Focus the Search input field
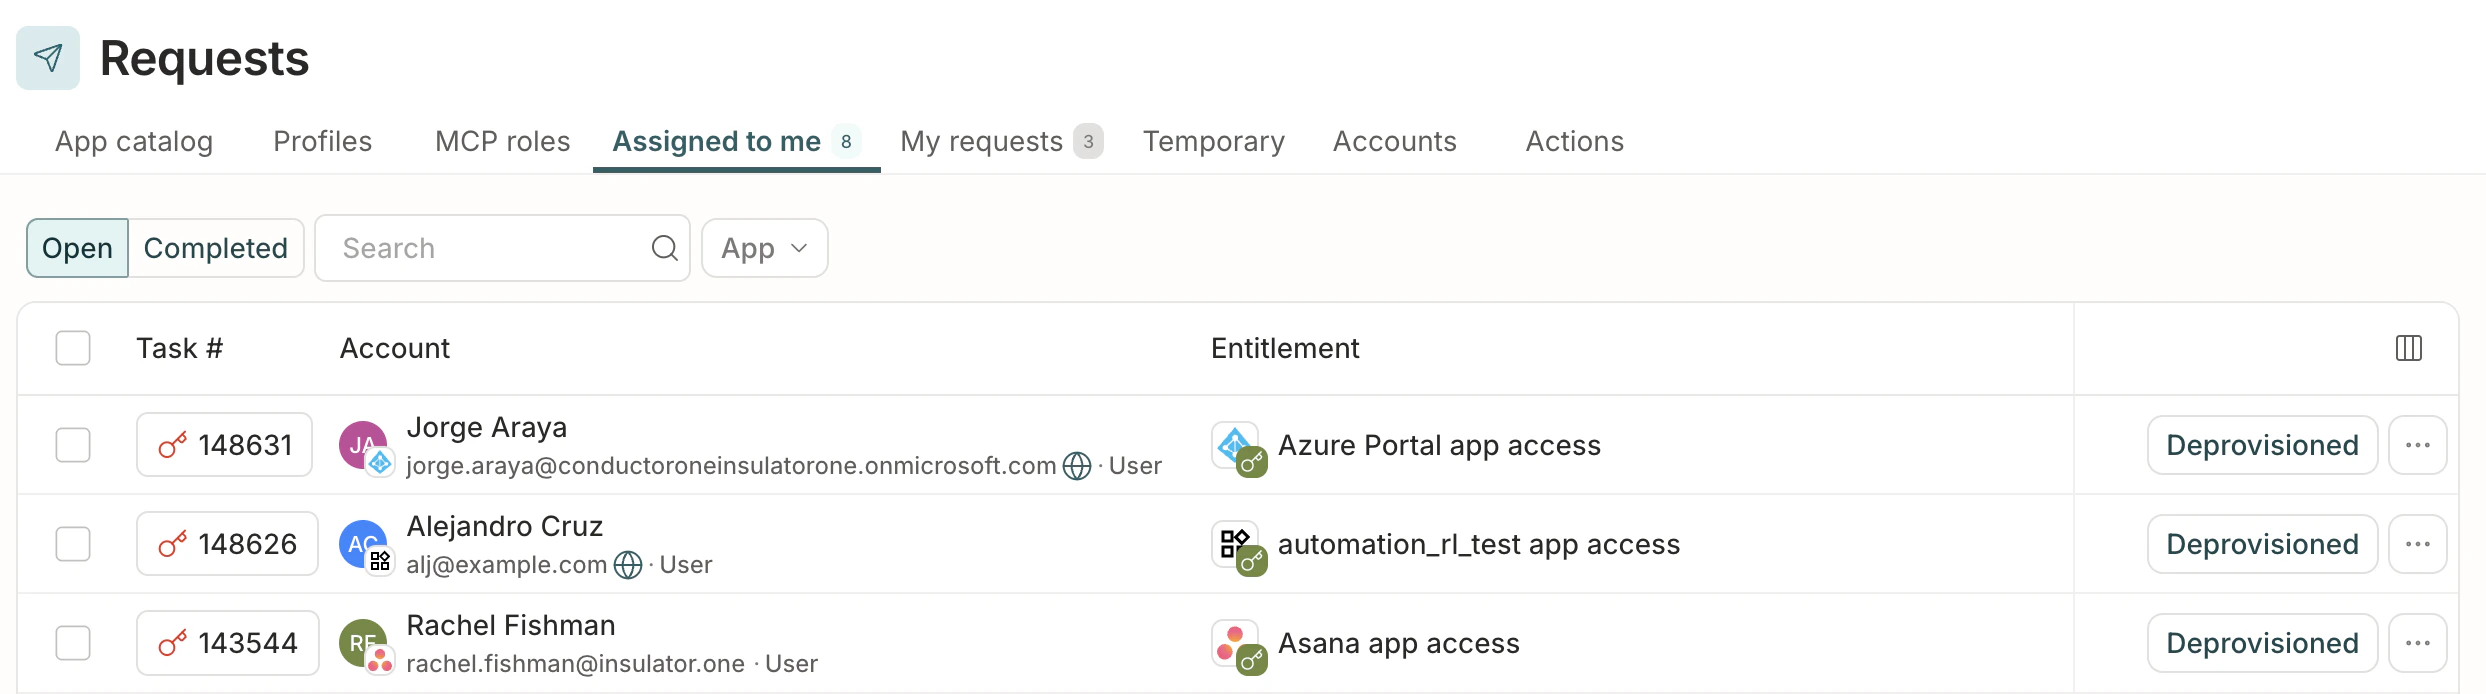Image resolution: width=2486 pixels, height=694 pixels. (502, 248)
